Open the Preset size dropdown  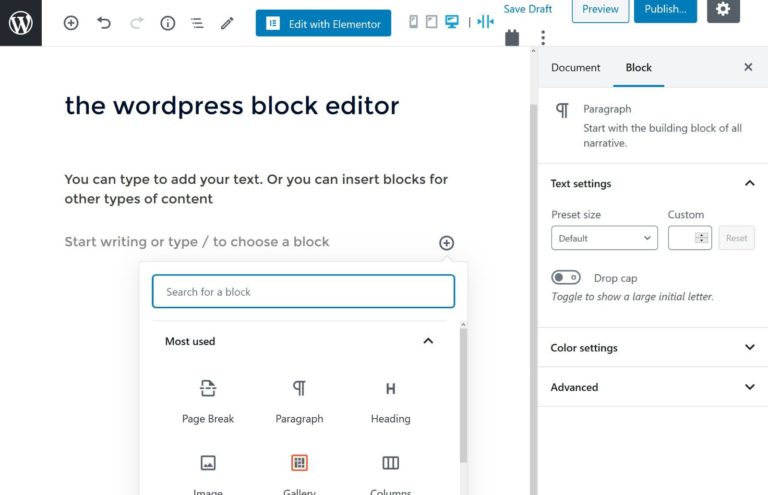pos(604,238)
